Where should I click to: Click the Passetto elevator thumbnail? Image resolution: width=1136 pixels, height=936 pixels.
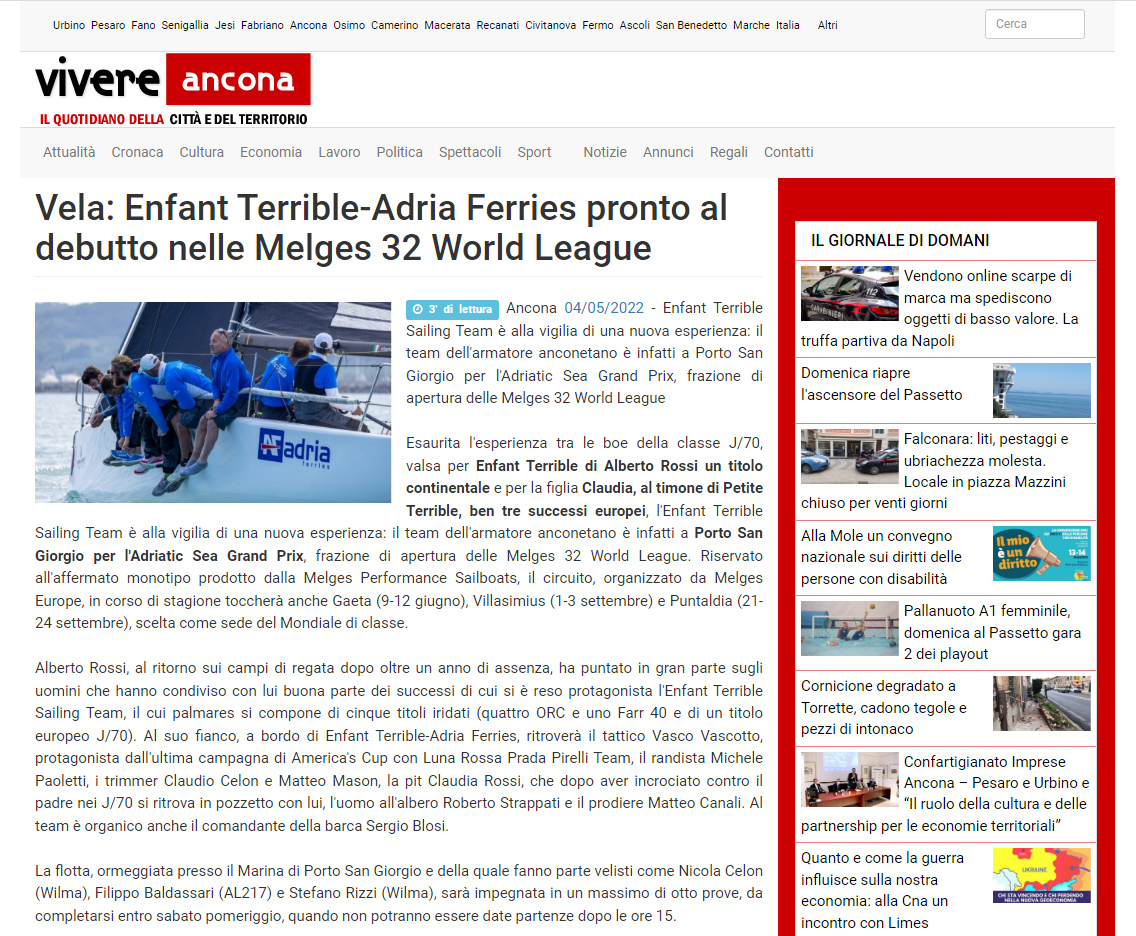1042,390
